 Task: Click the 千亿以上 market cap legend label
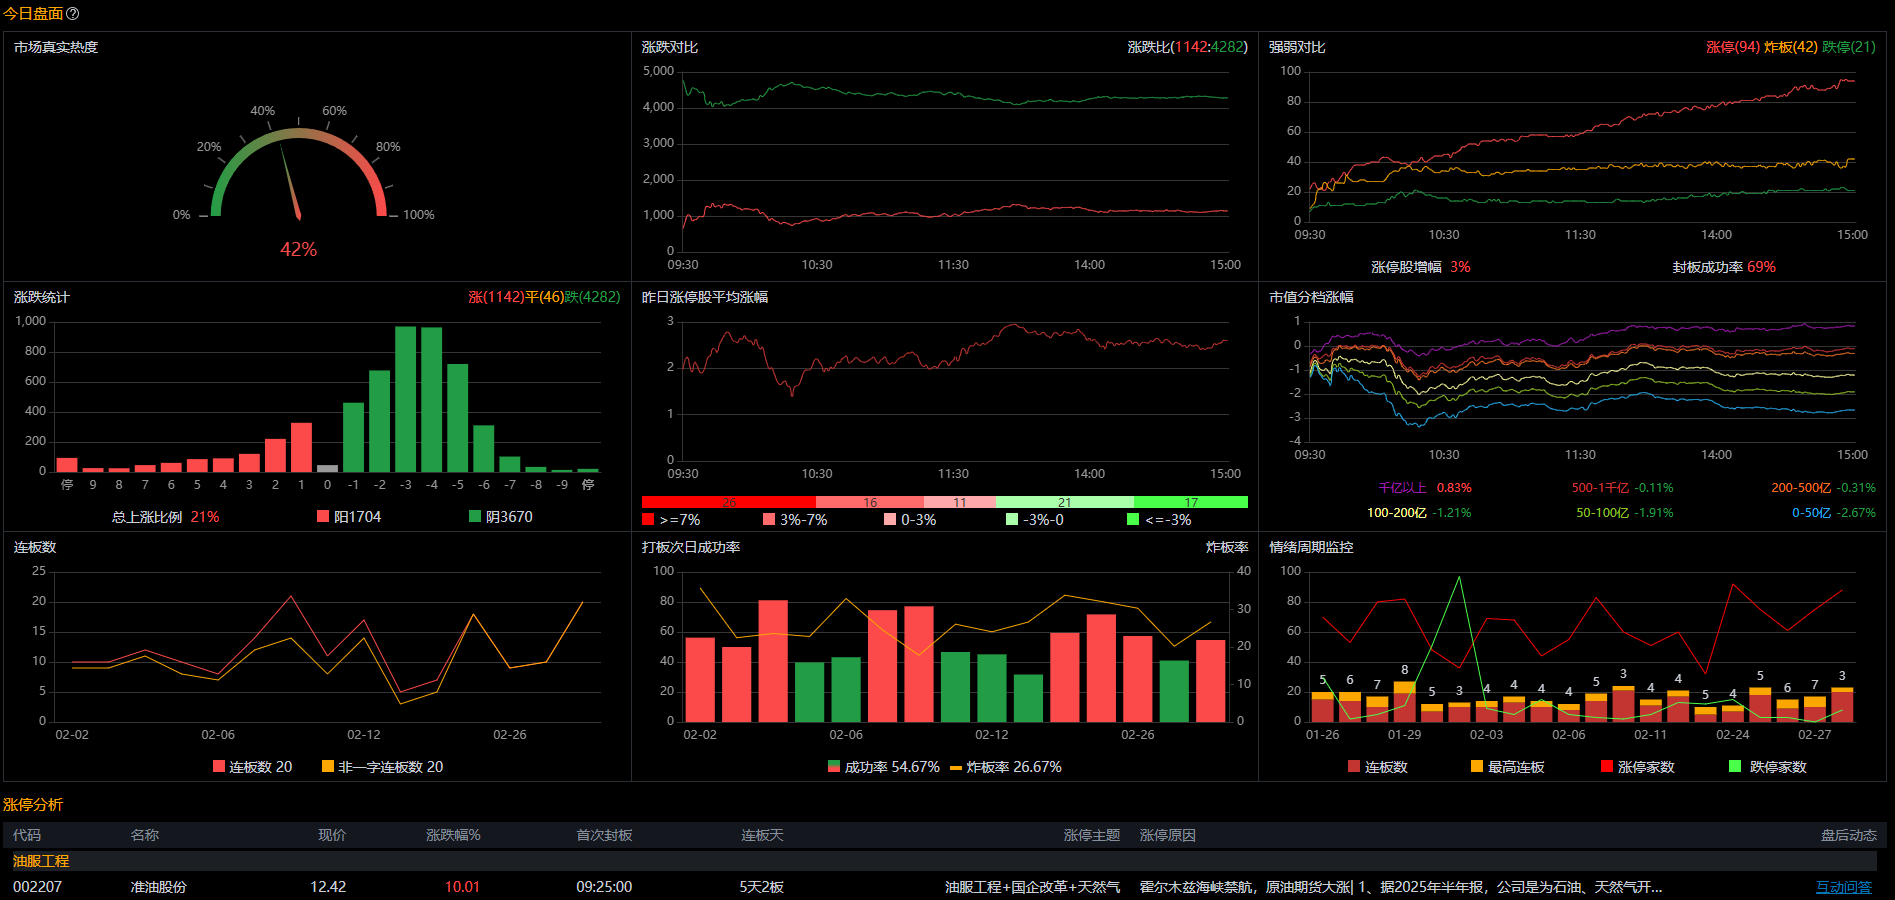coord(1402,488)
